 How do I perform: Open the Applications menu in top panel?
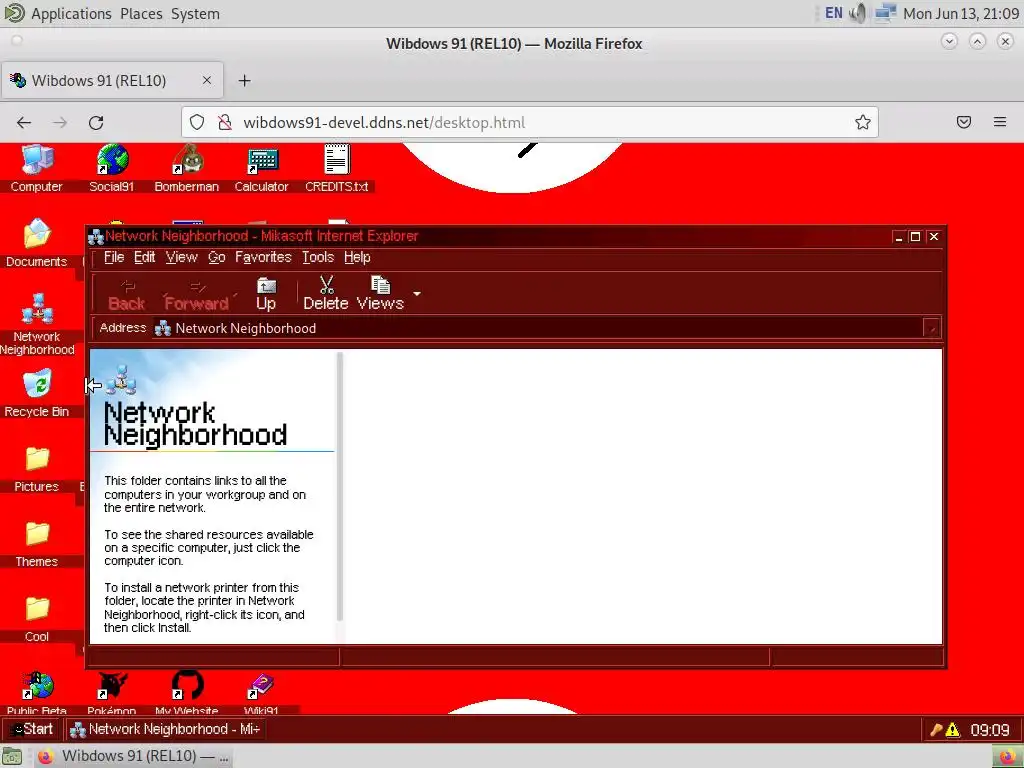point(71,14)
